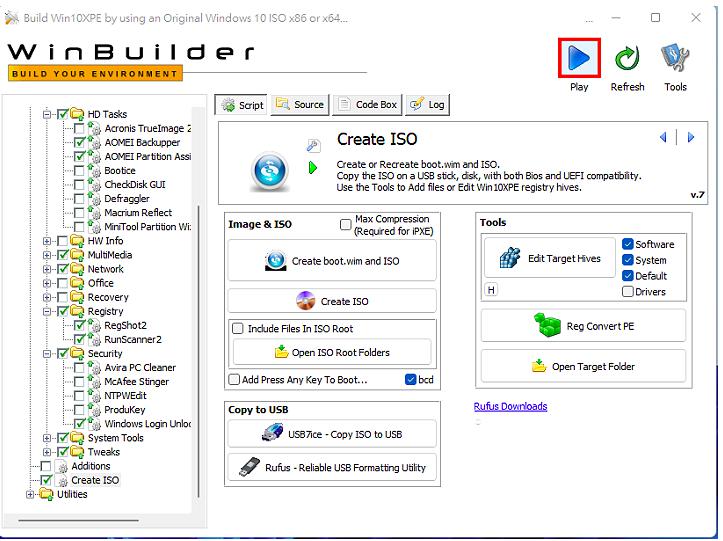The height and width of the screenshot is (541, 723).
Task: Open the Log tab
Action: coord(428,104)
